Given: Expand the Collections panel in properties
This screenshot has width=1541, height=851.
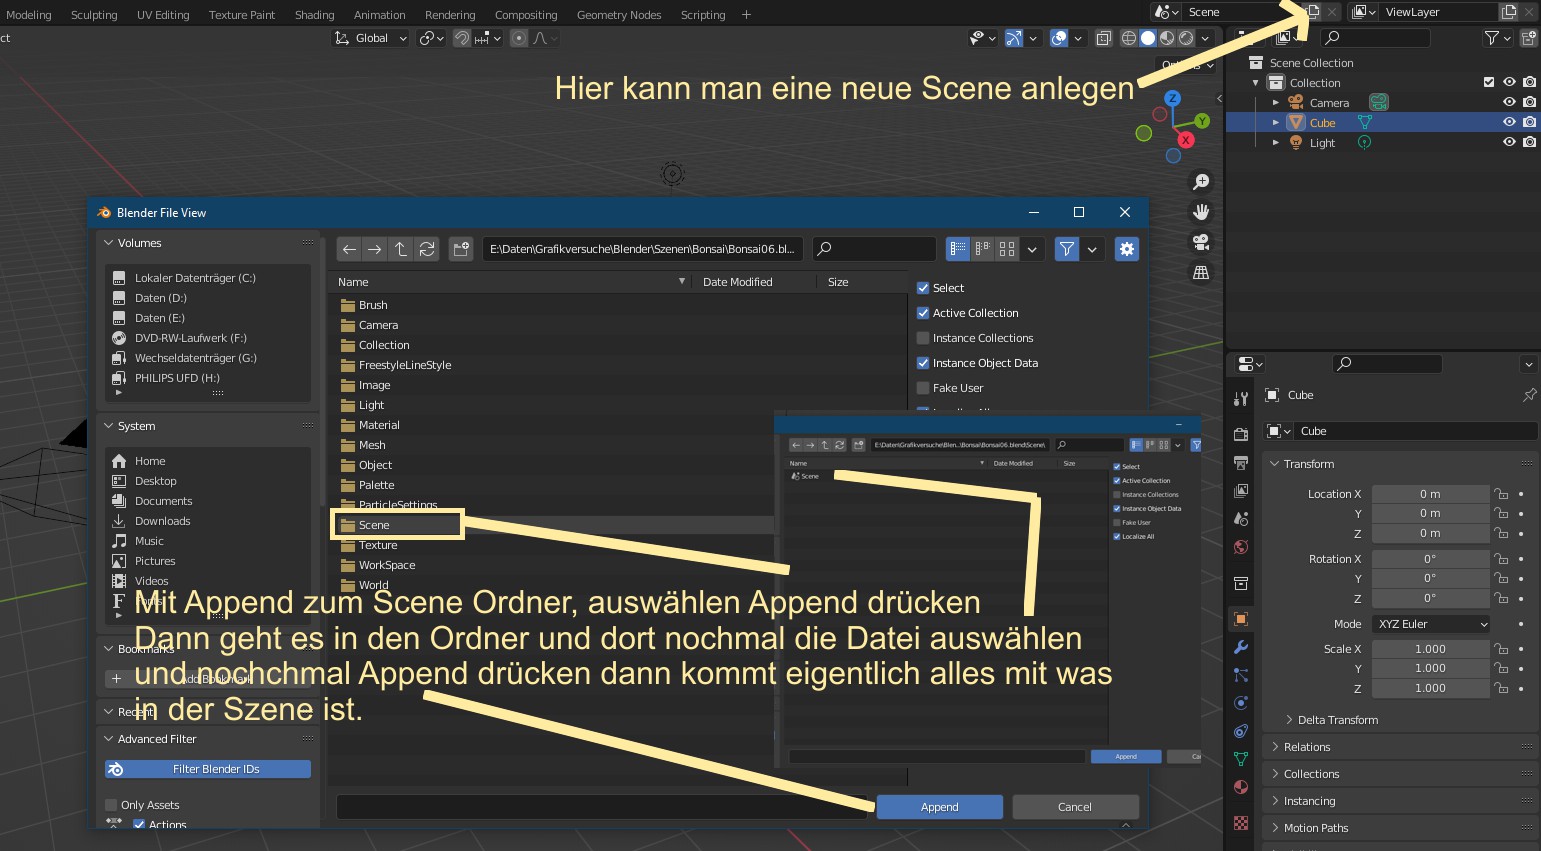Looking at the screenshot, I should coord(1275,774).
